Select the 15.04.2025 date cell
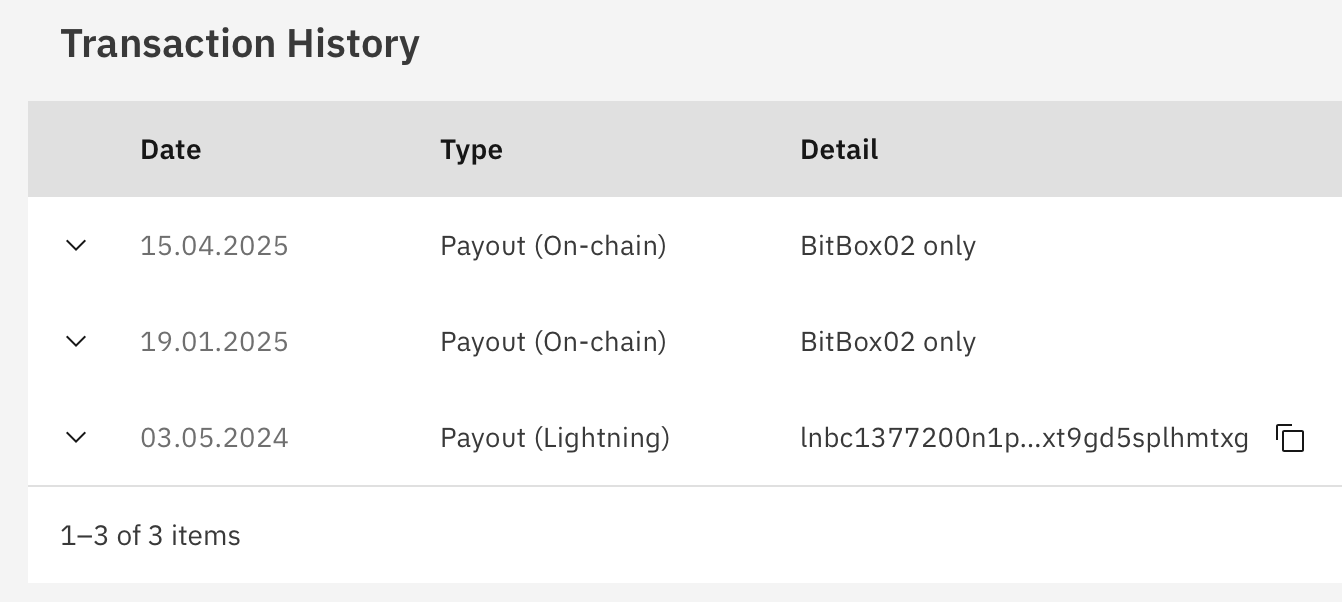The image size is (1342, 602). point(214,246)
